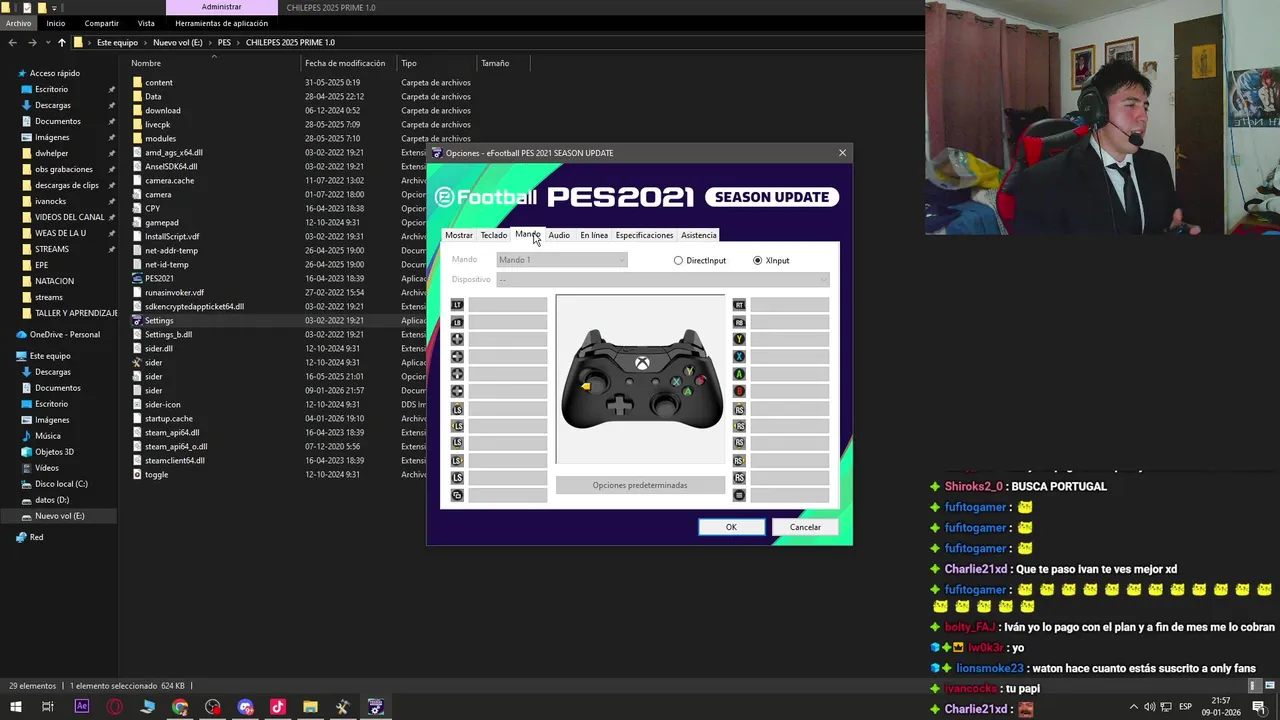Open recent locations dropdown in Explorer
The image size is (1280, 720).
(47, 42)
